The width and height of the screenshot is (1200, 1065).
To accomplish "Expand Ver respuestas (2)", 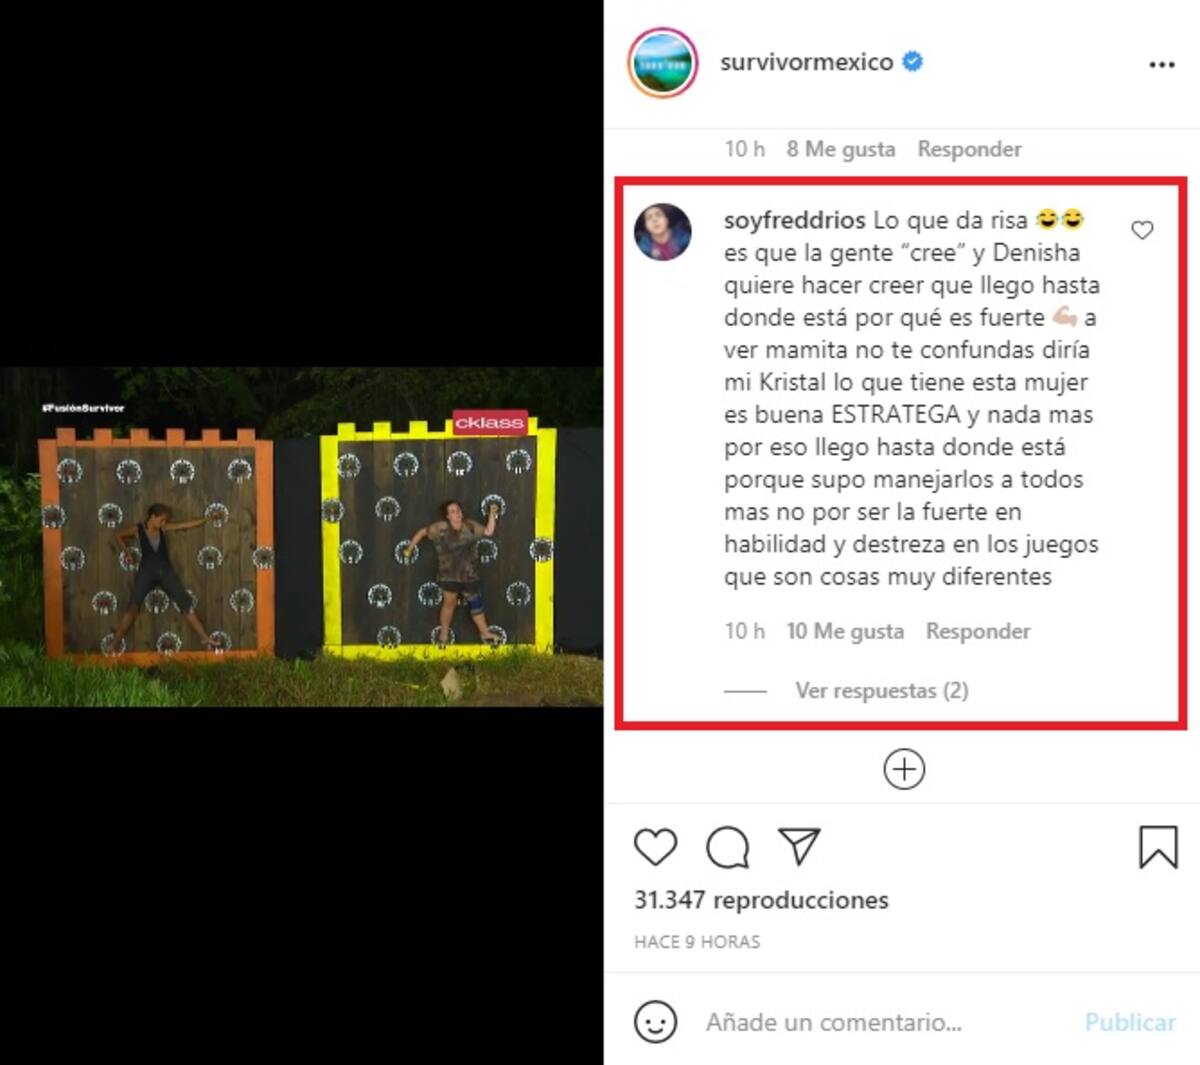I will coord(882,690).
